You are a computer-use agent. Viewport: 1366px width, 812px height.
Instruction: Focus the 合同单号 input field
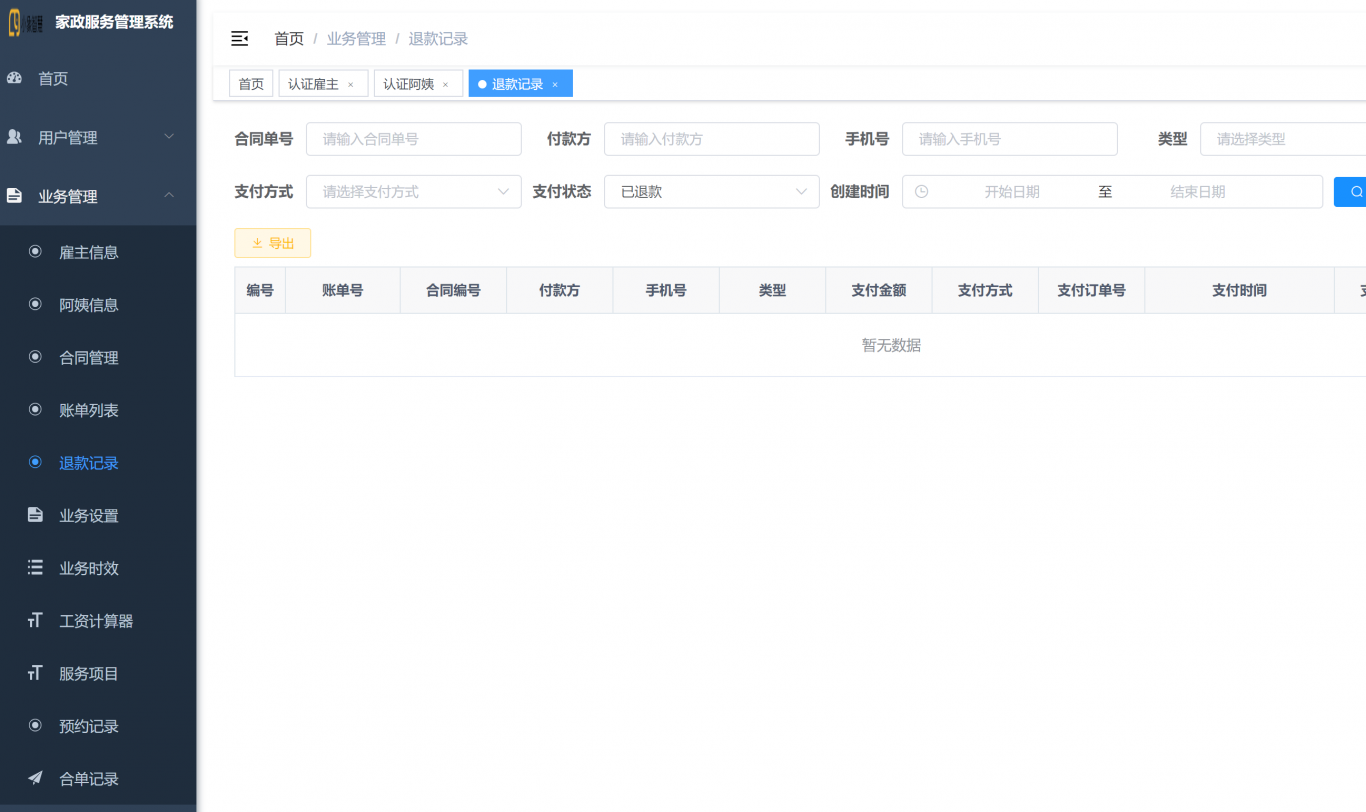(x=414, y=139)
